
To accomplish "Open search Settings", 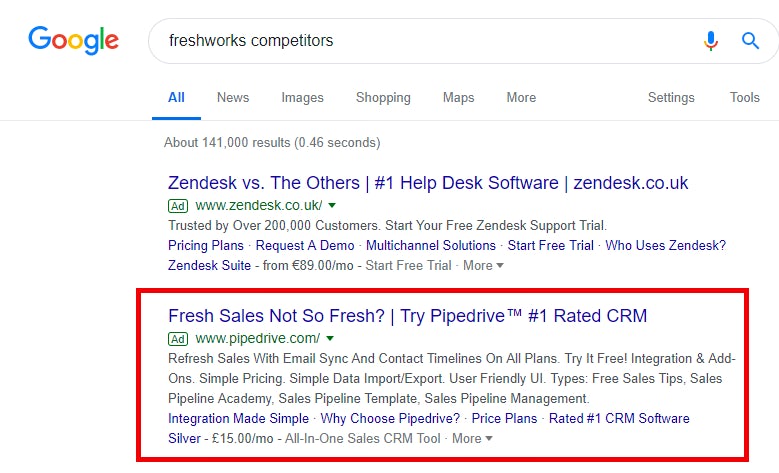I will [x=671, y=97].
